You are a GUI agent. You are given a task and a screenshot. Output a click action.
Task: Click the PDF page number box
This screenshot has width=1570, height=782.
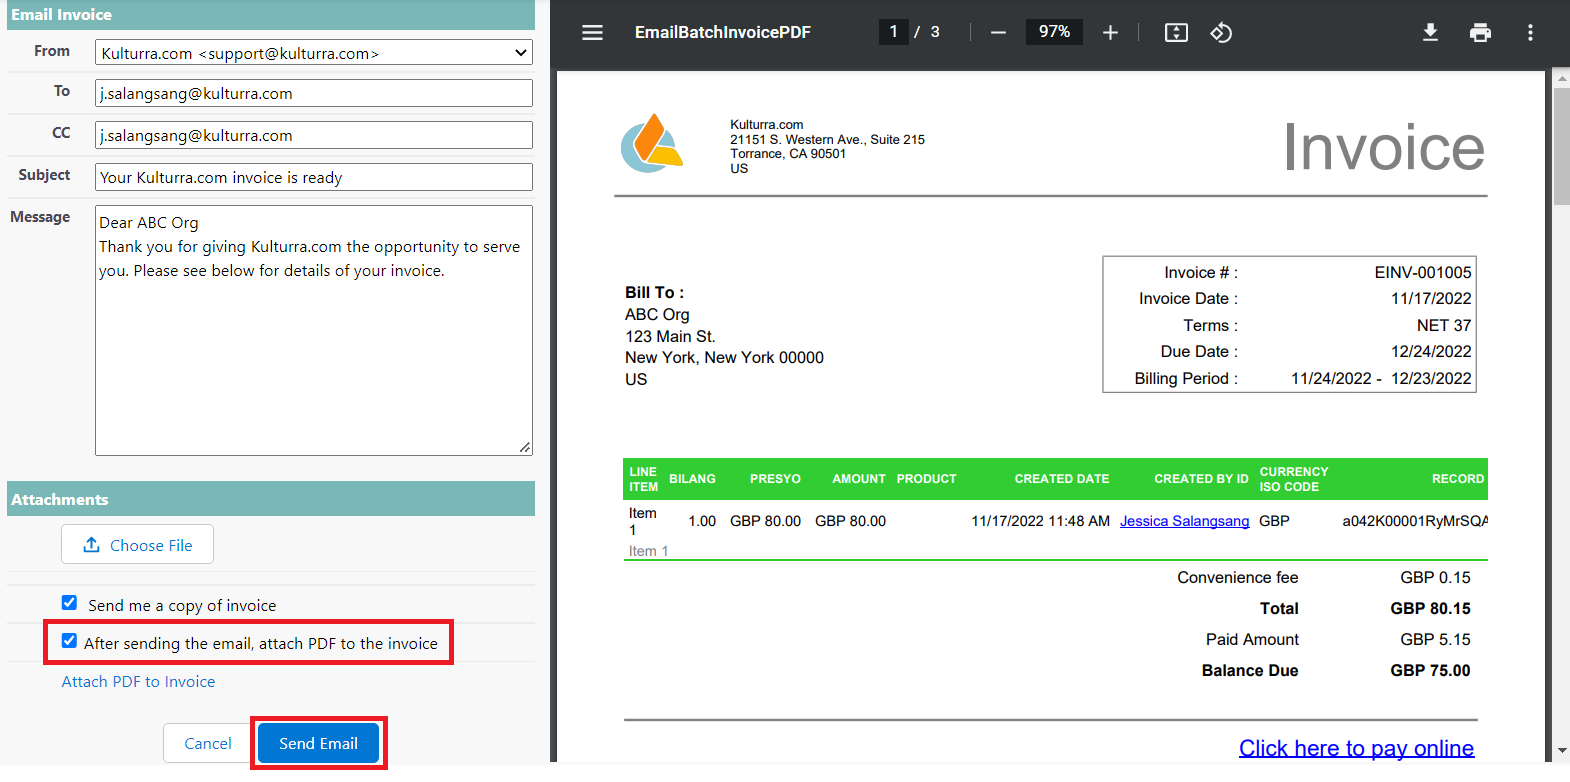point(894,32)
